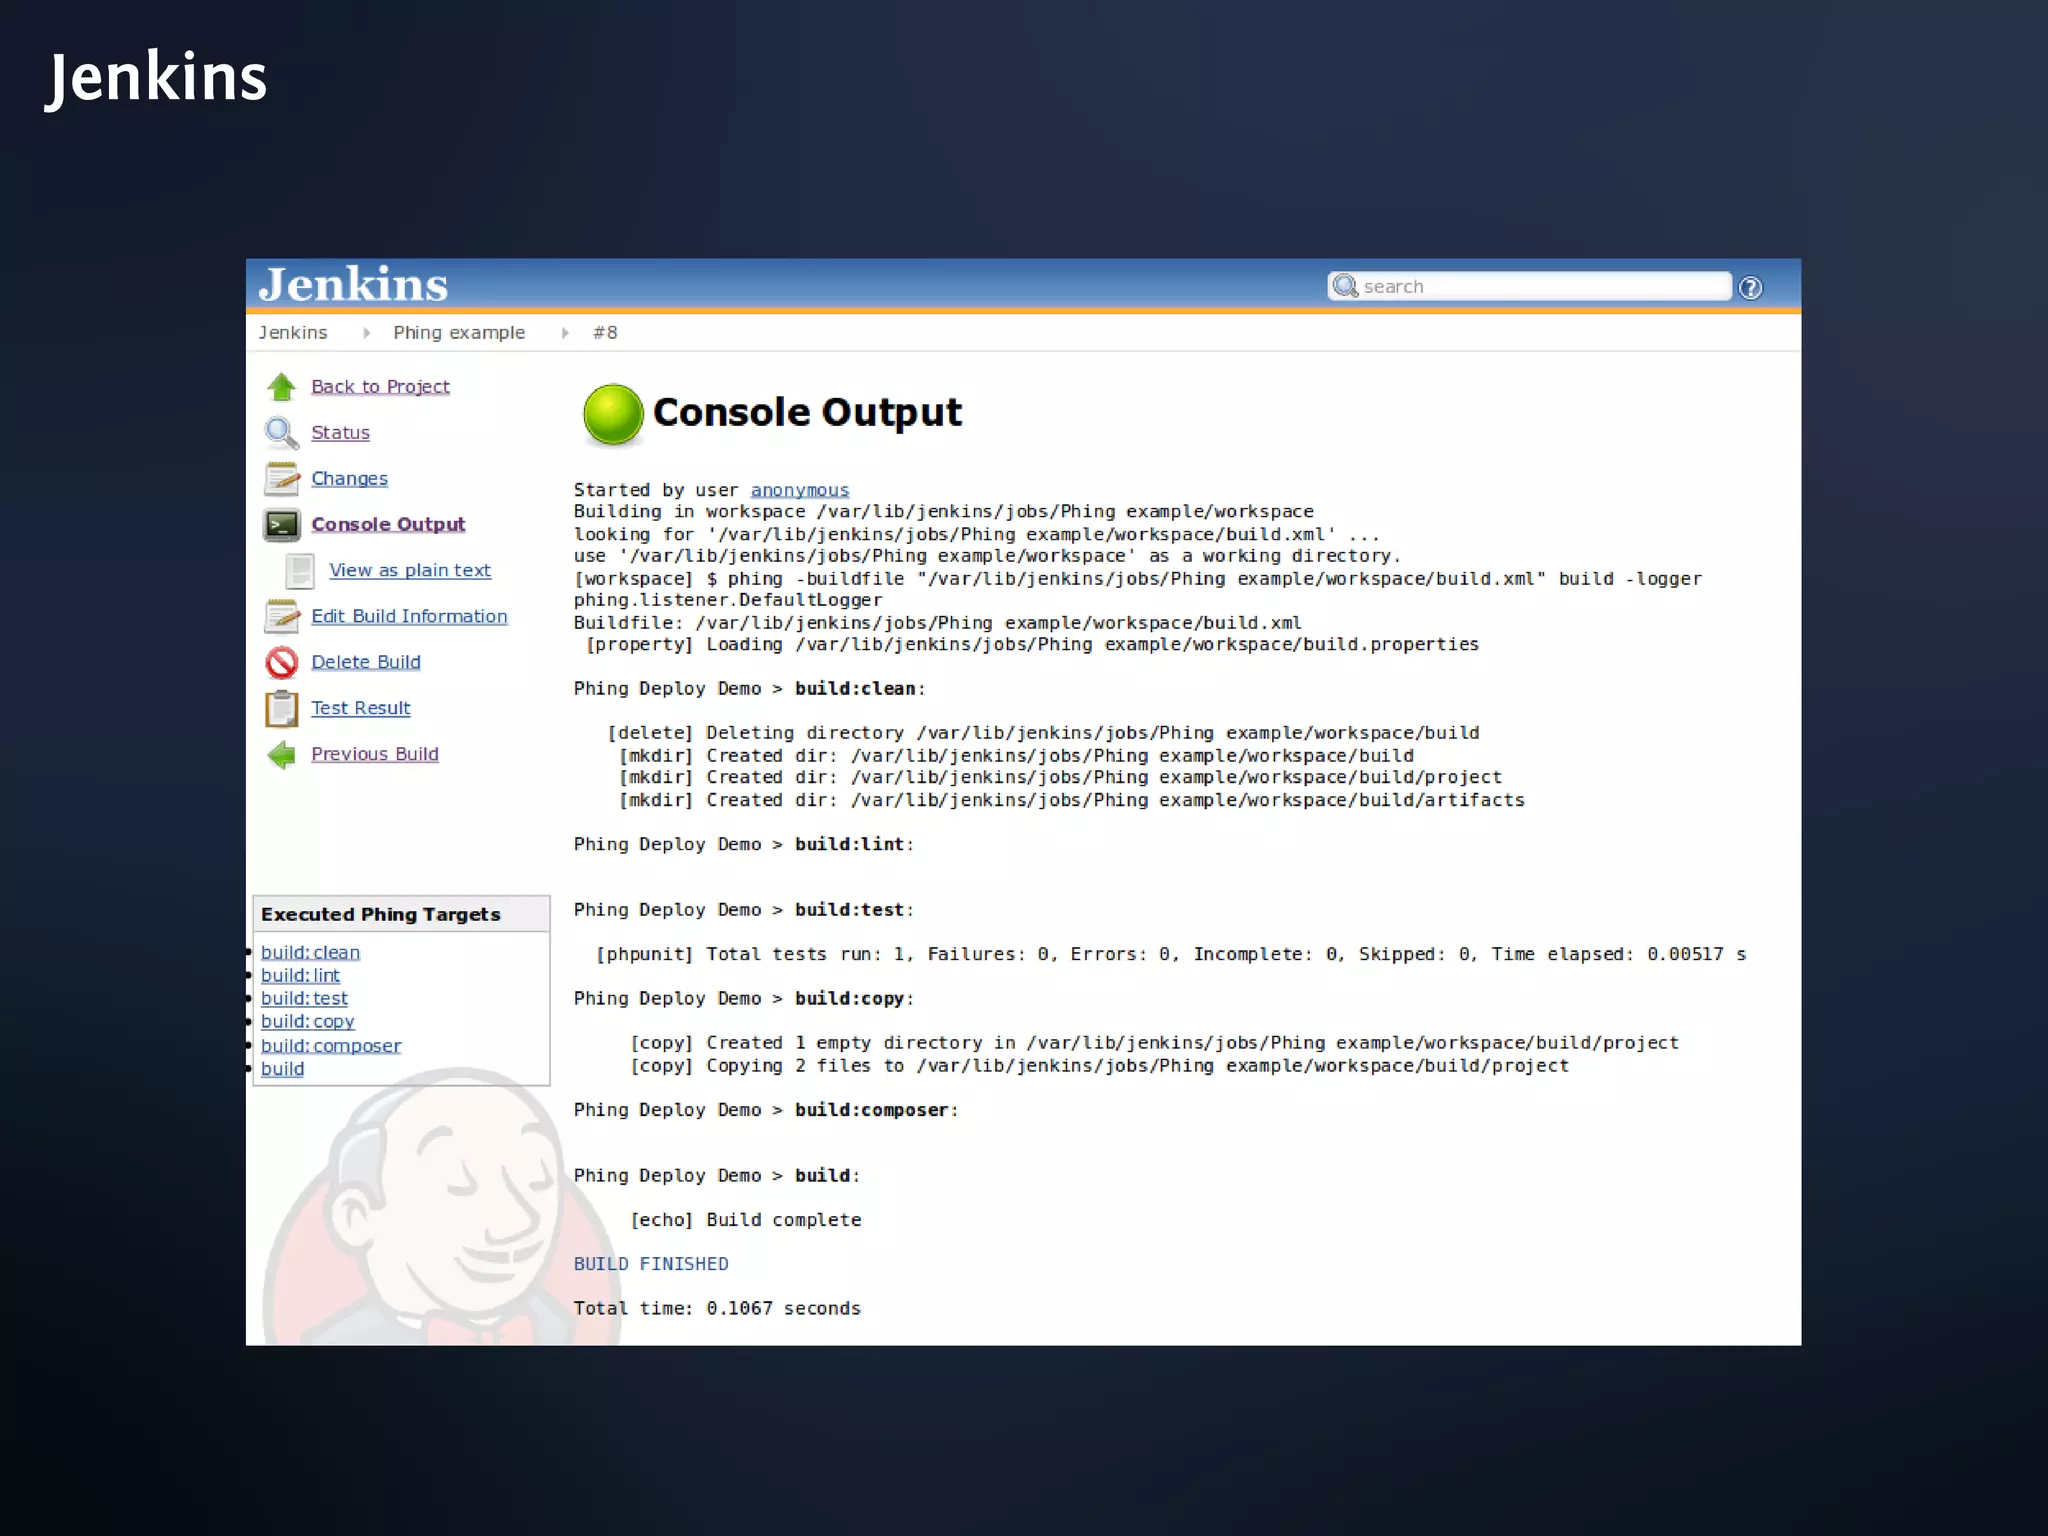Click the [echo] Build complete line
This screenshot has width=2048, height=1536.
[745, 1220]
